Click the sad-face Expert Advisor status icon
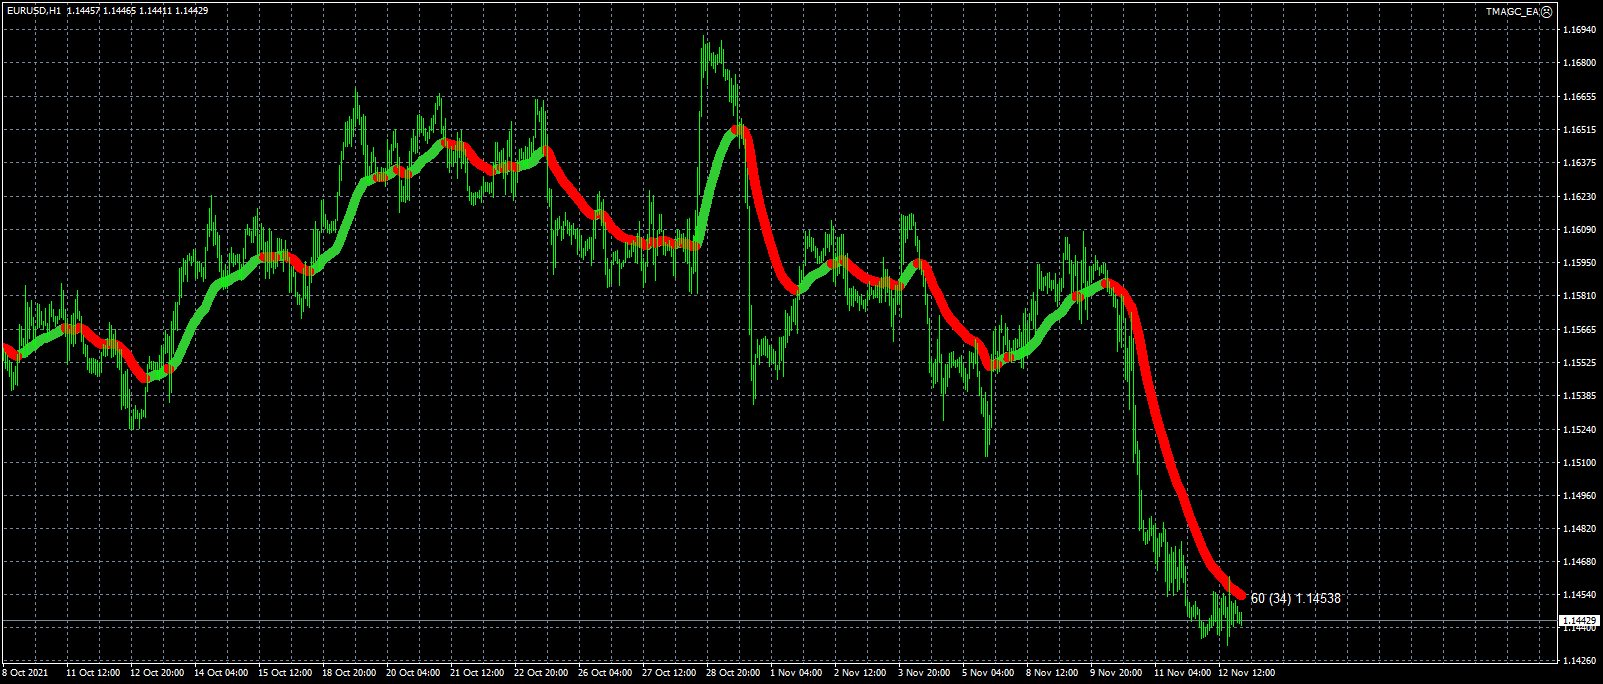The width and height of the screenshot is (1603, 684). click(1546, 11)
